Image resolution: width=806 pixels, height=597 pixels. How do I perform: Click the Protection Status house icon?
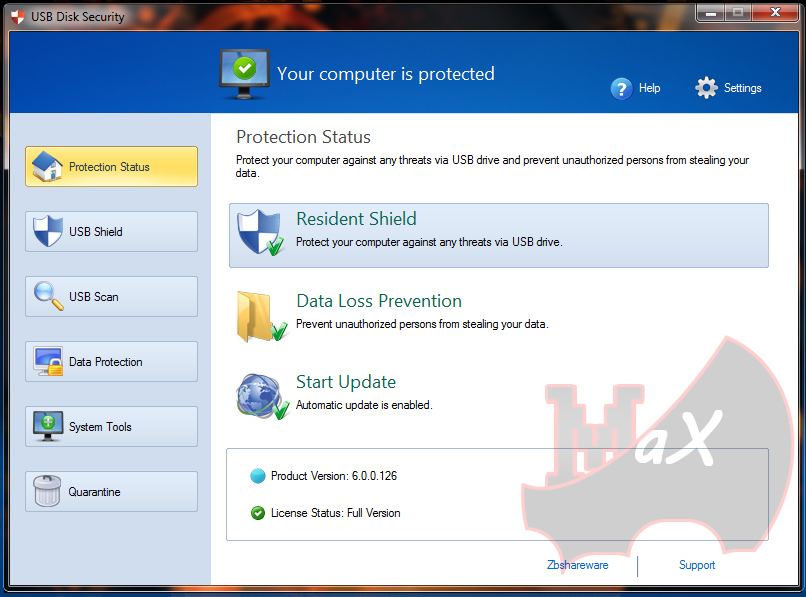[x=47, y=166]
